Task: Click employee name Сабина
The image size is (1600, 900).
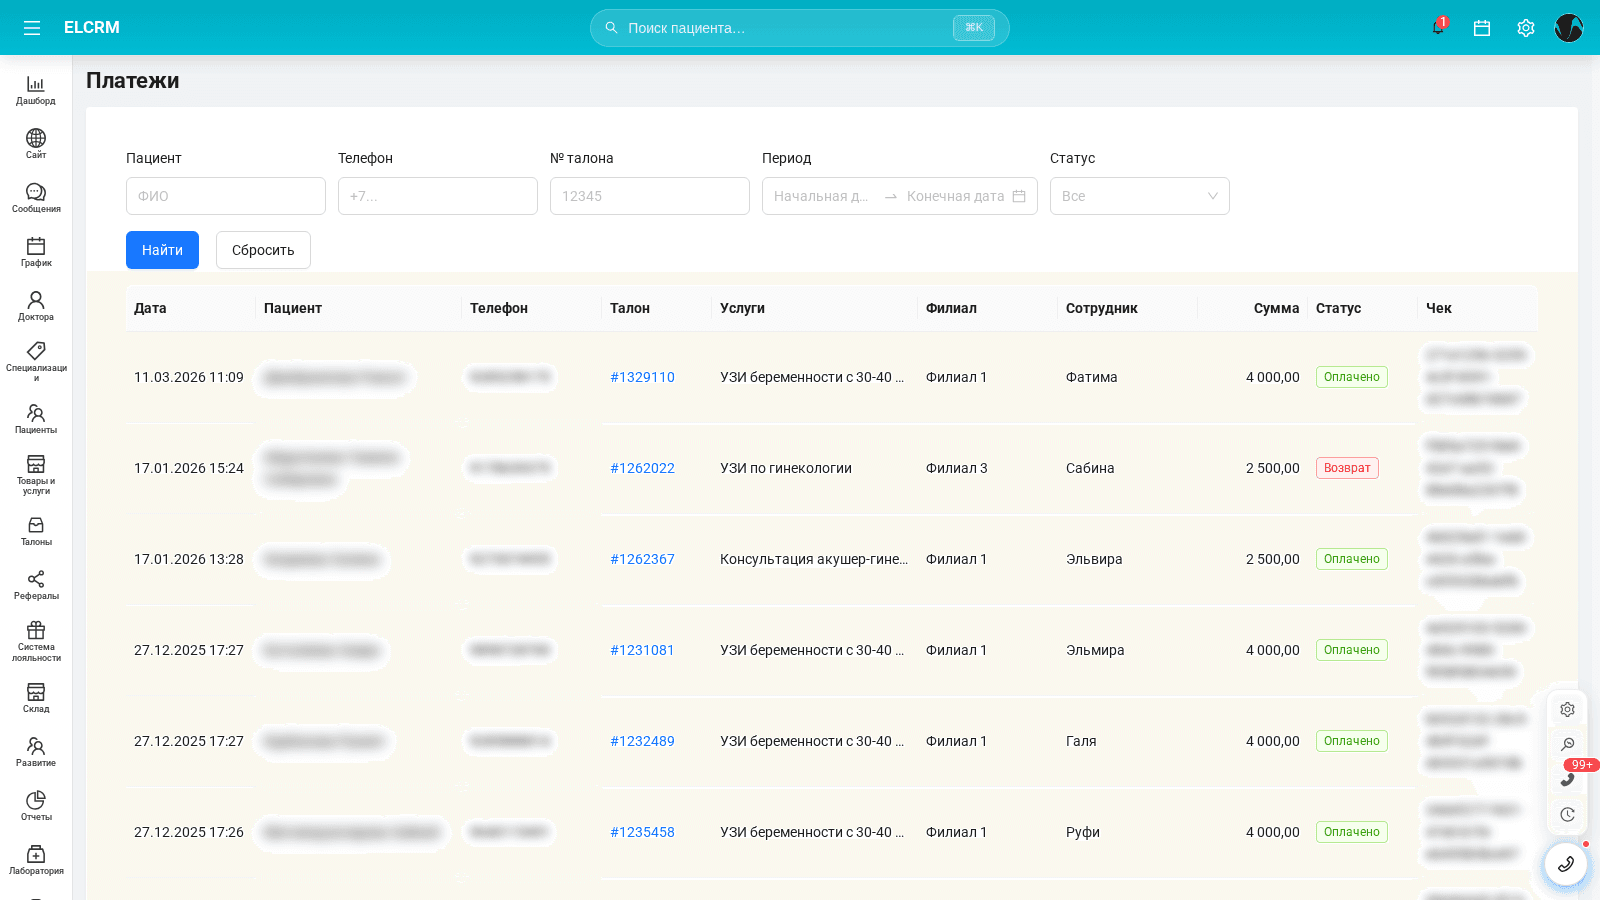Action: tap(1090, 468)
